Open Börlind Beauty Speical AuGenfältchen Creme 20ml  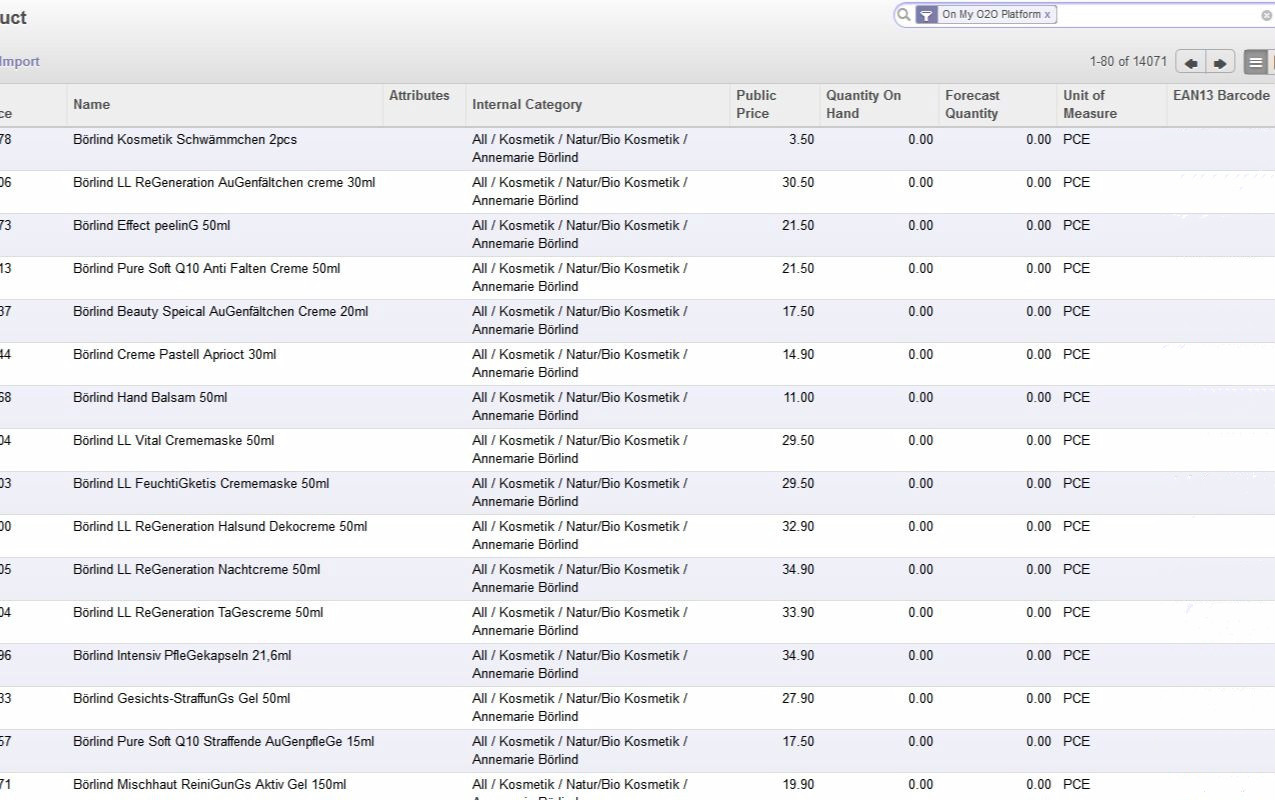(220, 312)
